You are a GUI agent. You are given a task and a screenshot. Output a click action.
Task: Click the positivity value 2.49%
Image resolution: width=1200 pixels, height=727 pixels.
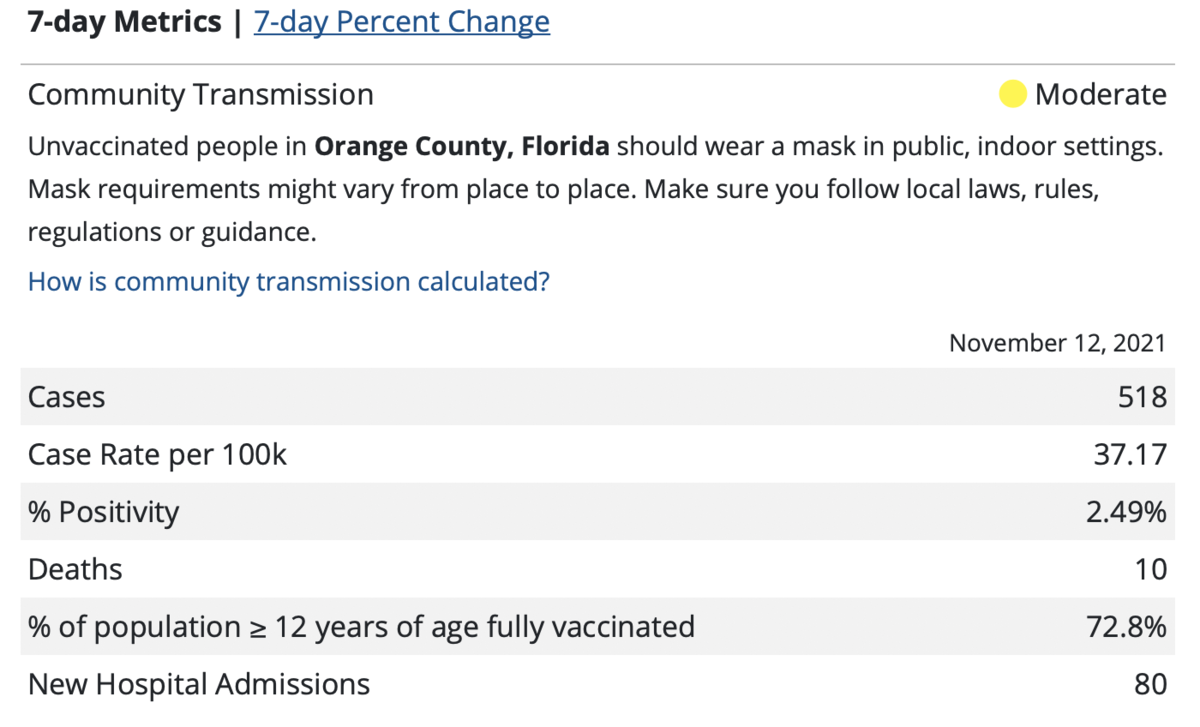[x=1127, y=512]
